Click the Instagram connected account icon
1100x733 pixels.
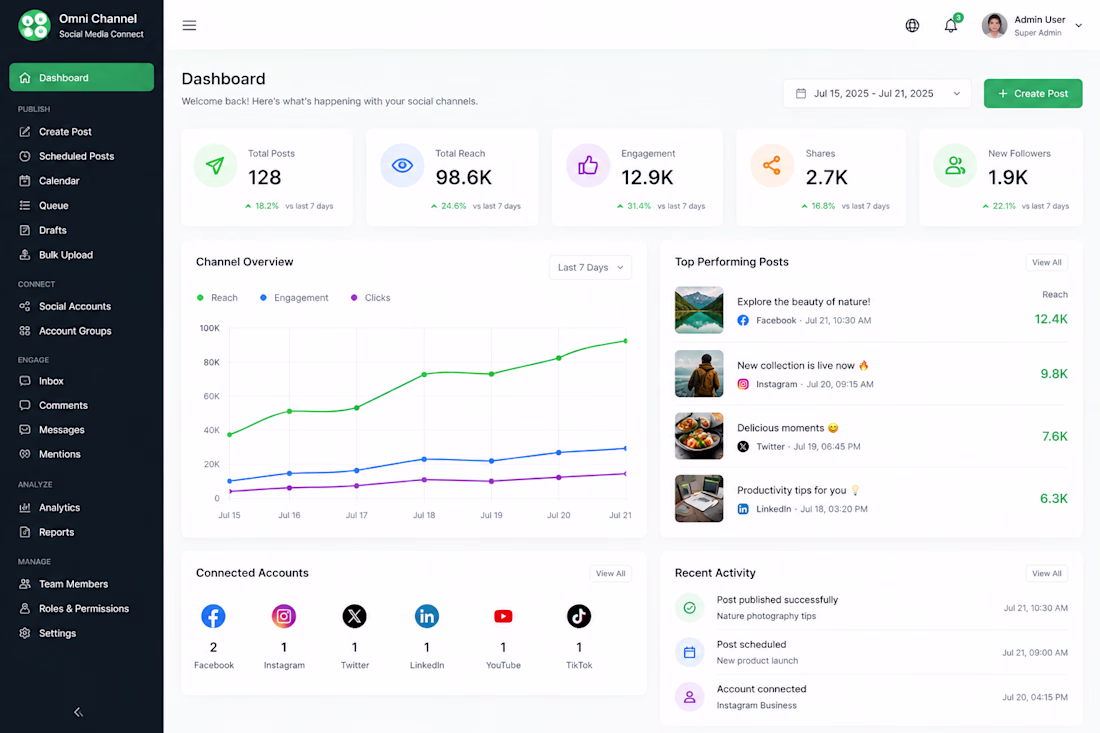point(283,616)
